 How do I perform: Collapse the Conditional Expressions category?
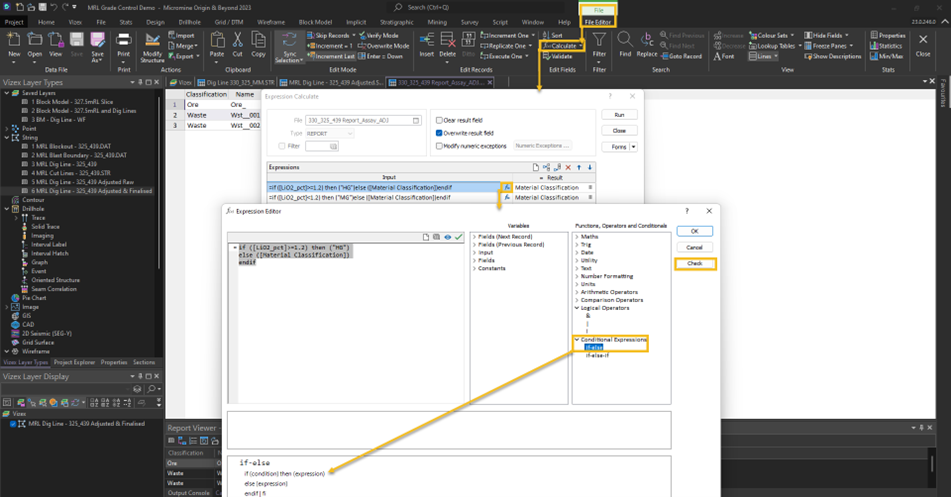[x=577, y=340]
